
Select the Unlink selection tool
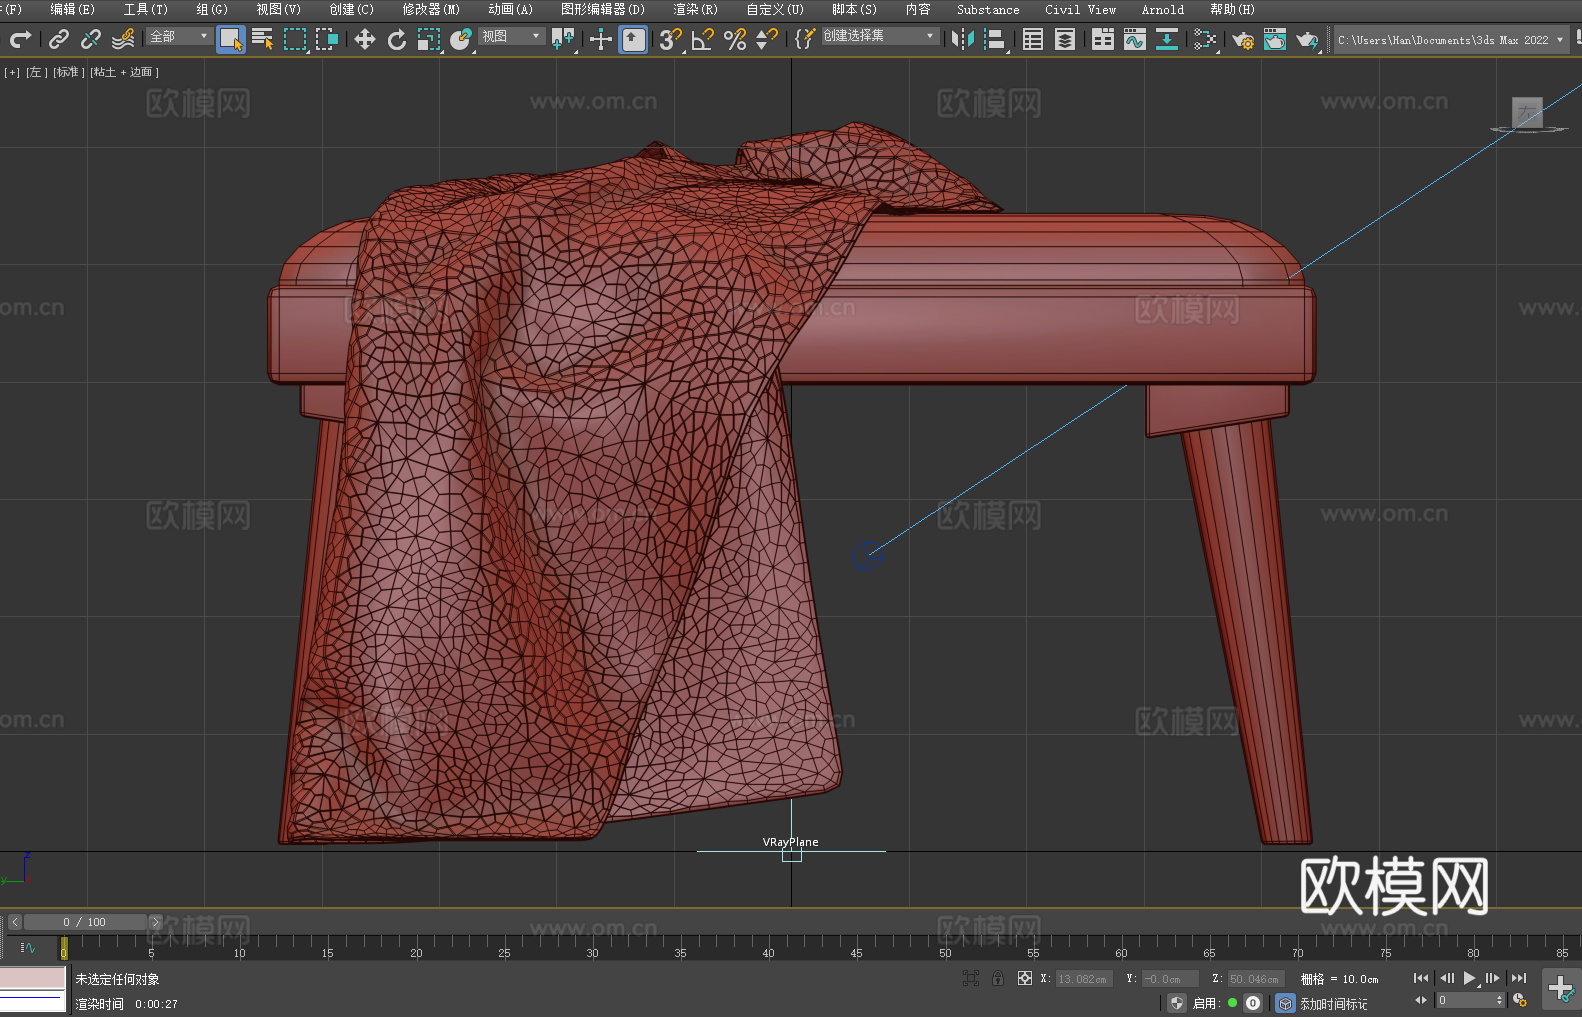[91, 39]
